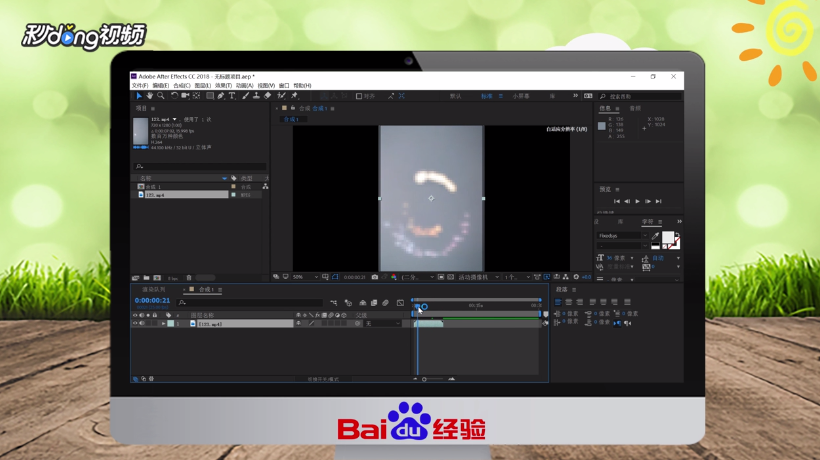Open the 50% magnification dropdown
Screen dimensions: 820x460
pos(305,277)
